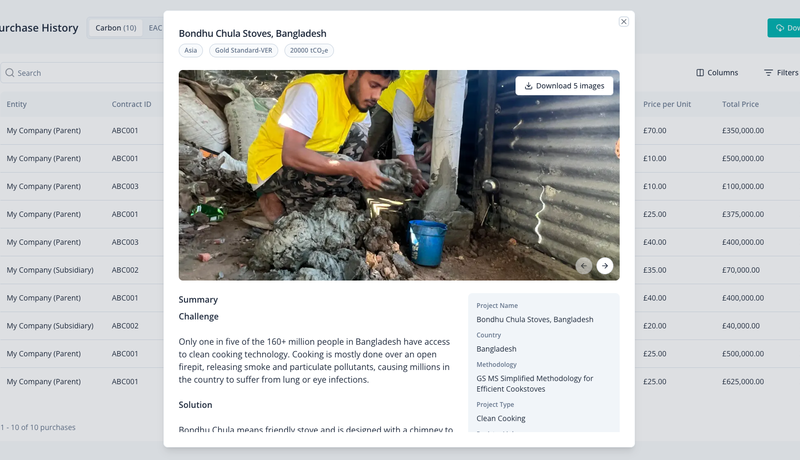The height and width of the screenshot is (460, 800).
Task: Switch to the EAC tab
Action: [155, 28]
